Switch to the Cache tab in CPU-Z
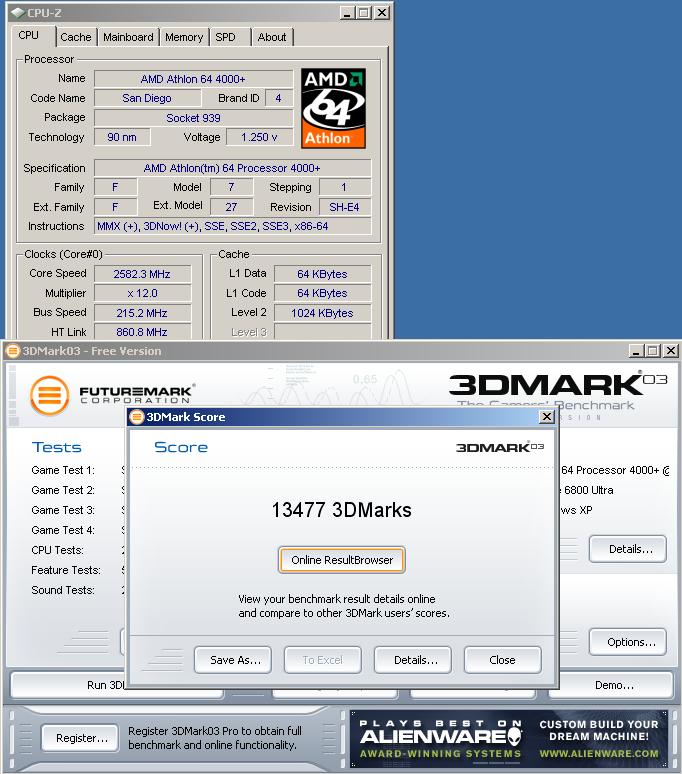Viewport: 682px width, 774px height. [x=76, y=37]
